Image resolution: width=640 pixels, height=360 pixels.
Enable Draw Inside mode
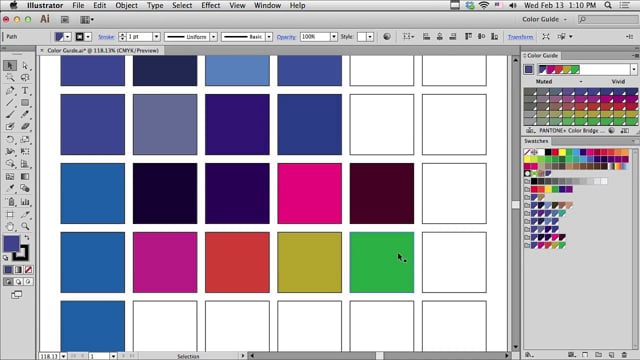(28, 282)
